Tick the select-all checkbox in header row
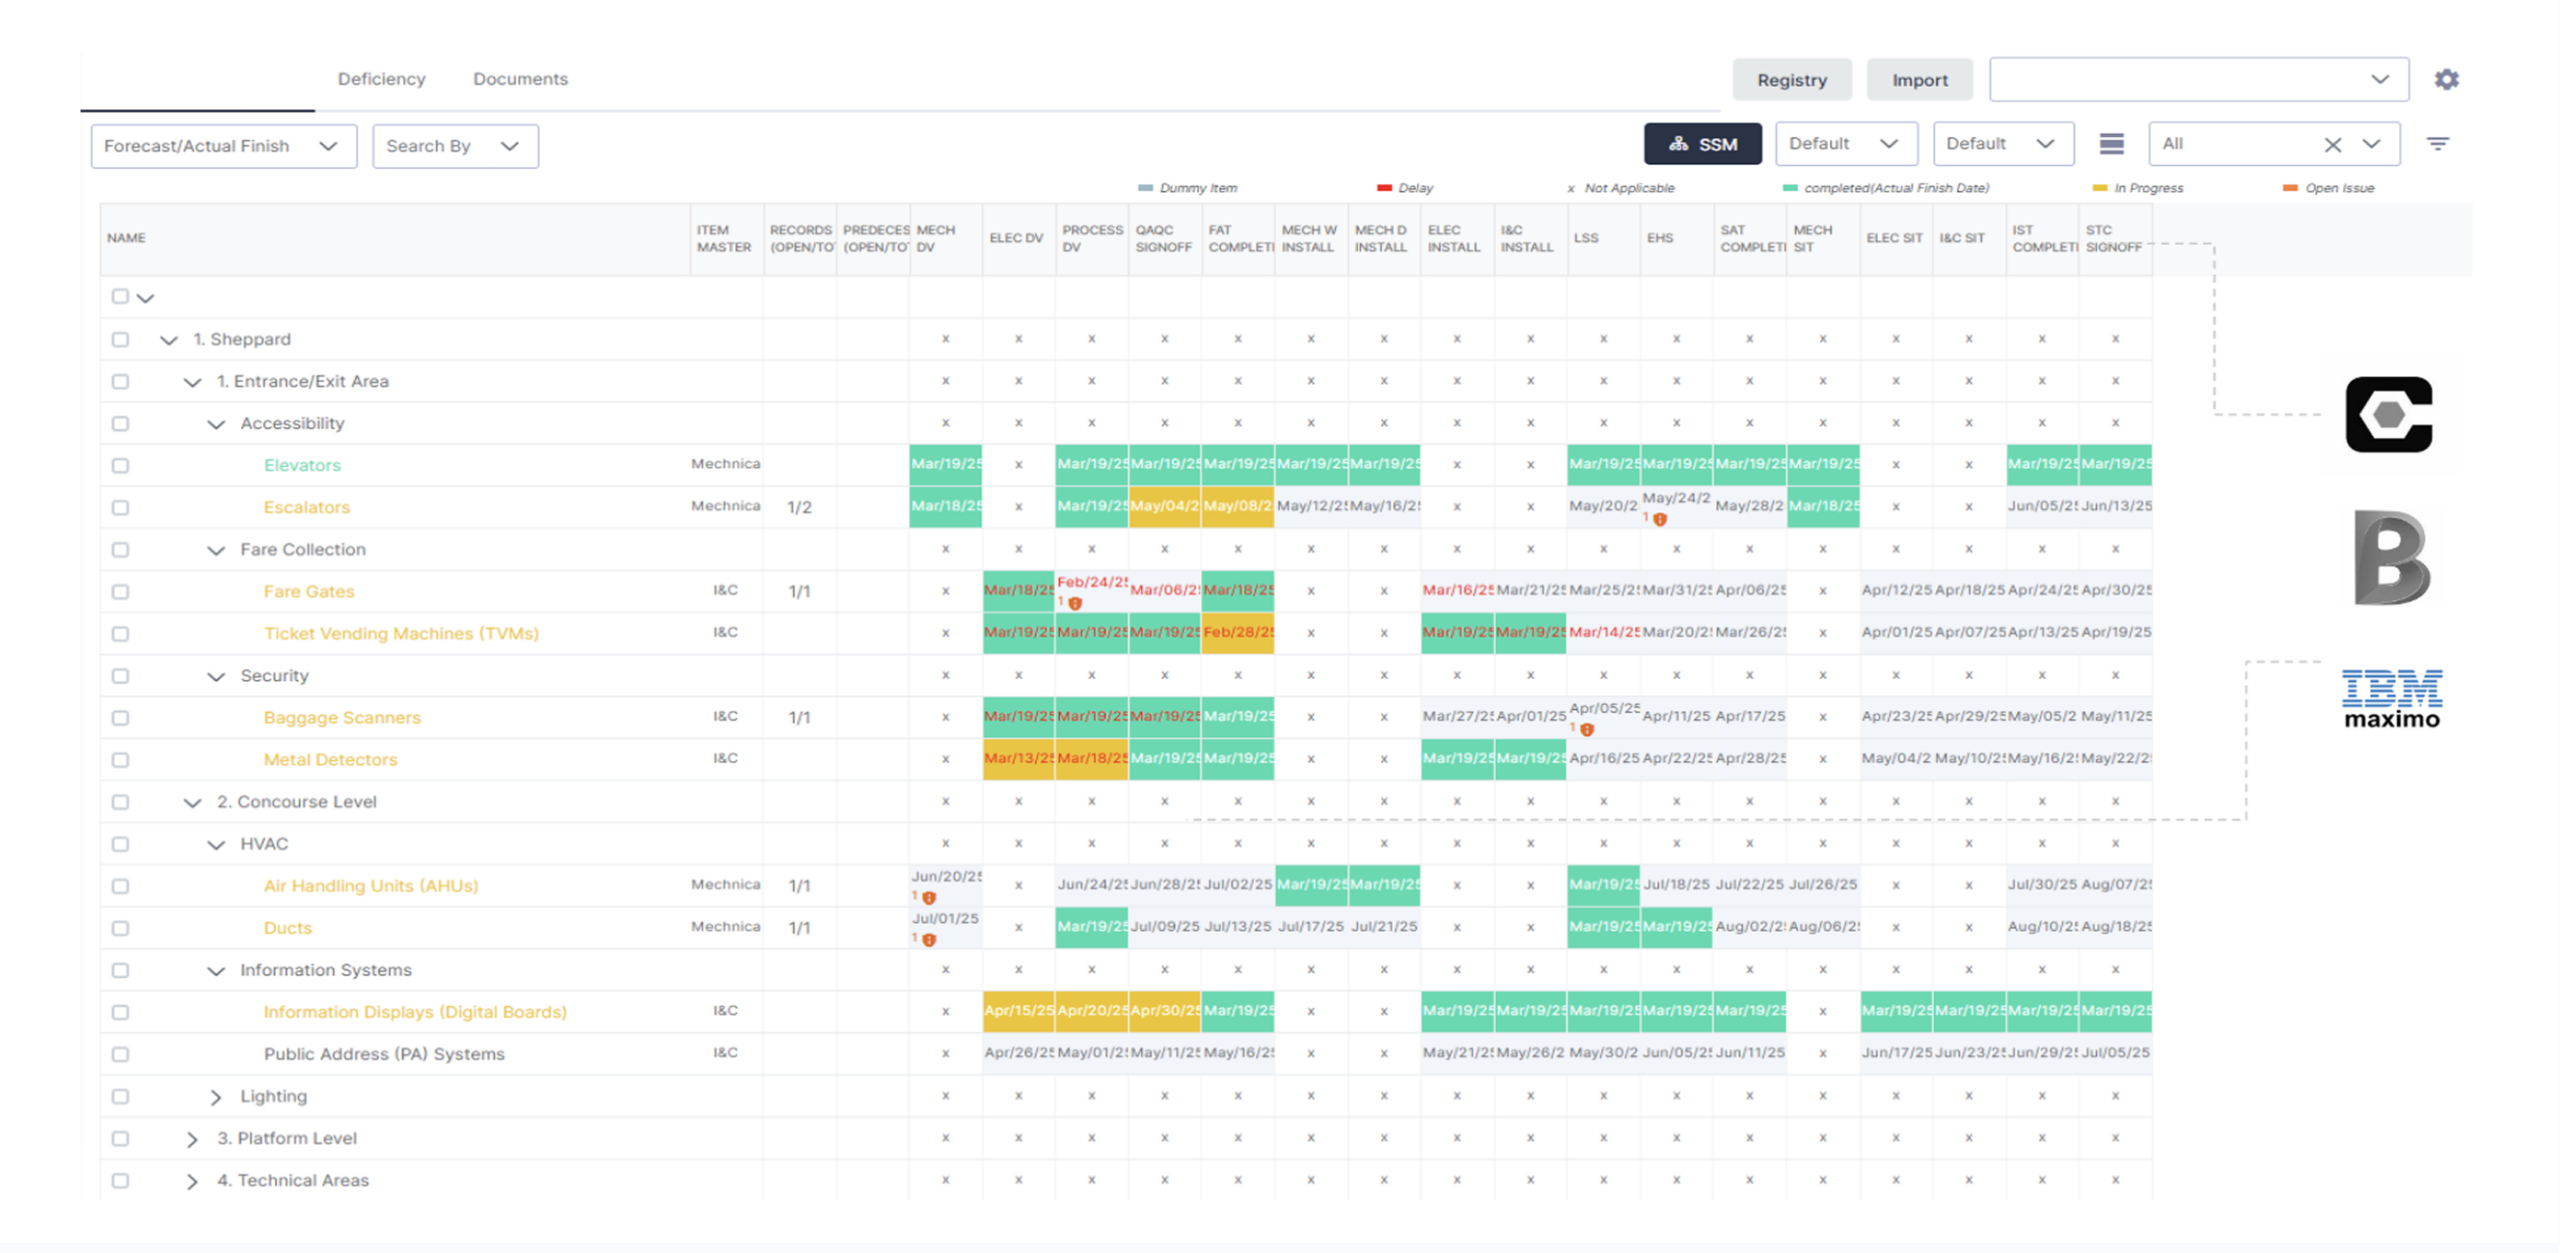2560x1253 pixels. tap(120, 296)
